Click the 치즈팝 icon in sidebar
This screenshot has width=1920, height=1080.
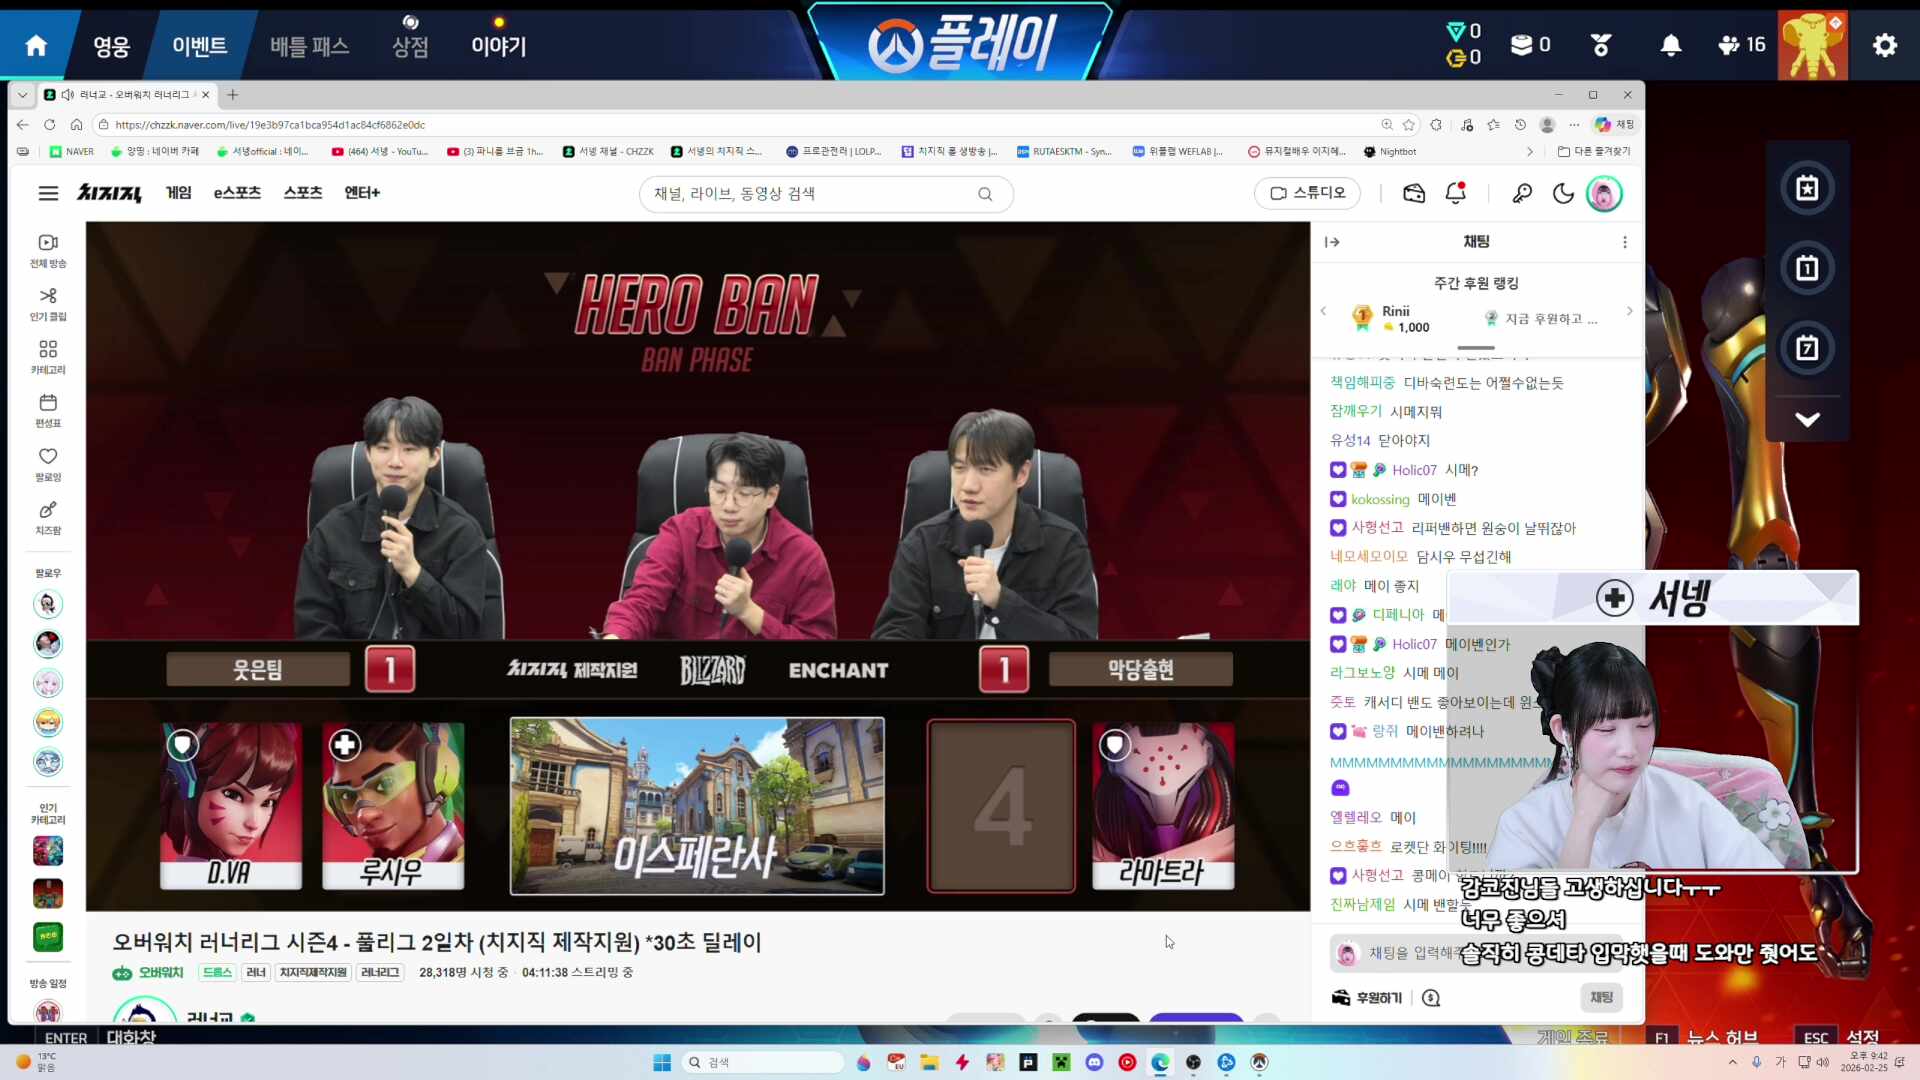pyautogui.click(x=47, y=511)
